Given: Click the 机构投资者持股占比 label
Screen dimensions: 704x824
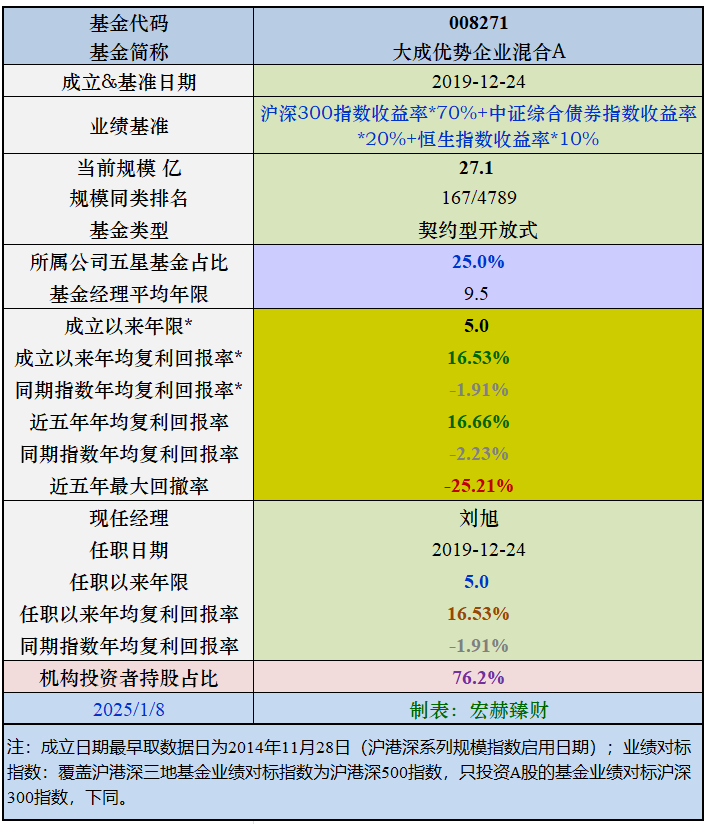Looking at the screenshot, I should pyautogui.click(x=129, y=678).
